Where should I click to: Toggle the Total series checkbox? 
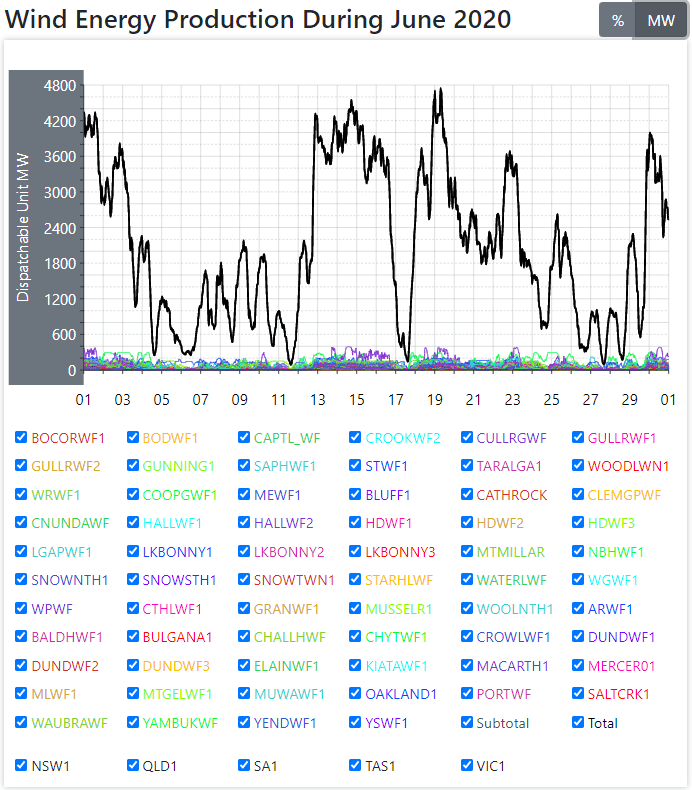[579, 722]
